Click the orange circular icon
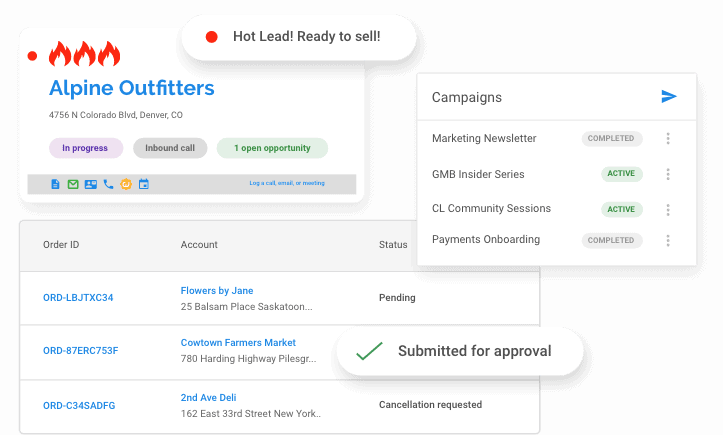Screen dimensions: 723x435 (x=125, y=184)
